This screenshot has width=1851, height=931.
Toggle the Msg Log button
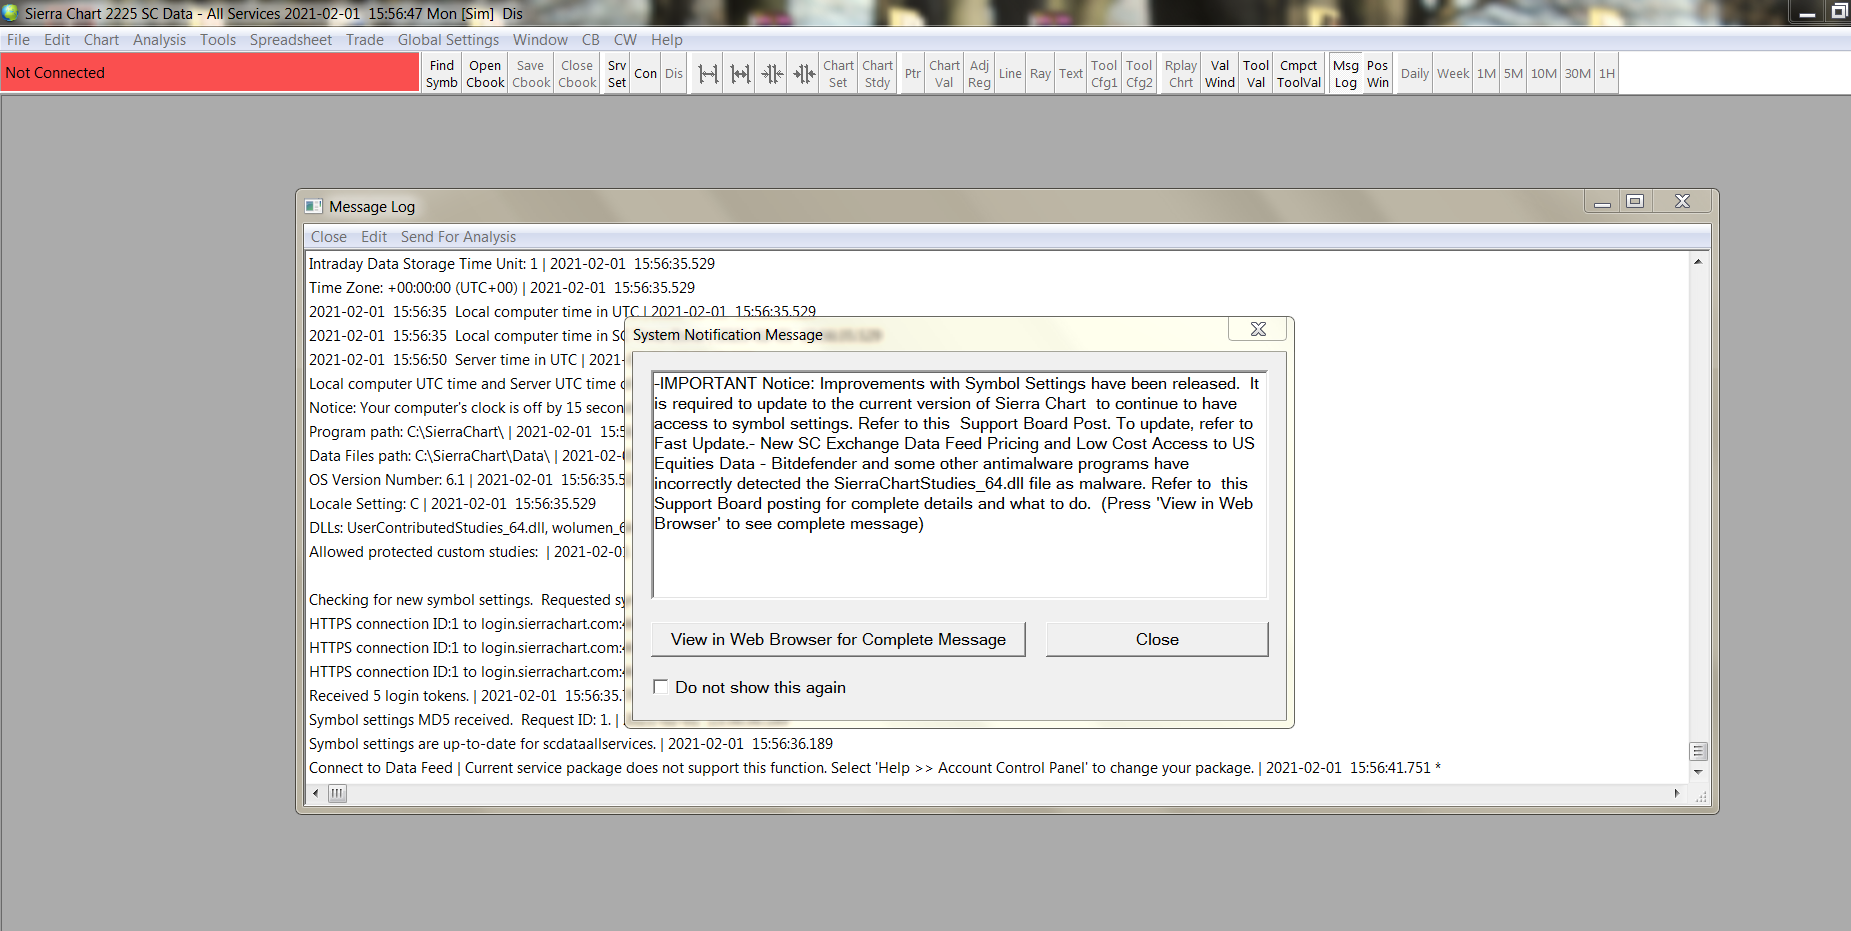(1346, 74)
